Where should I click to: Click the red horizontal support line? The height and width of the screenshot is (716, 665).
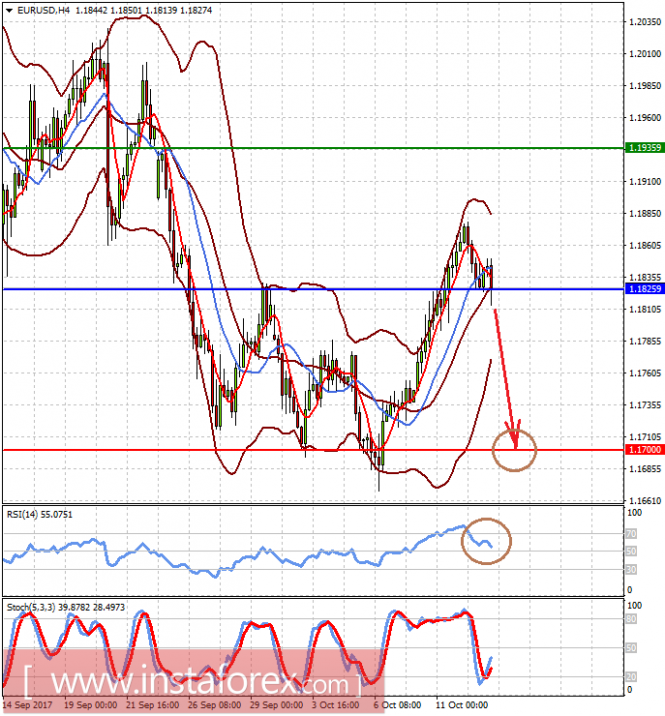(x=313, y=450)
